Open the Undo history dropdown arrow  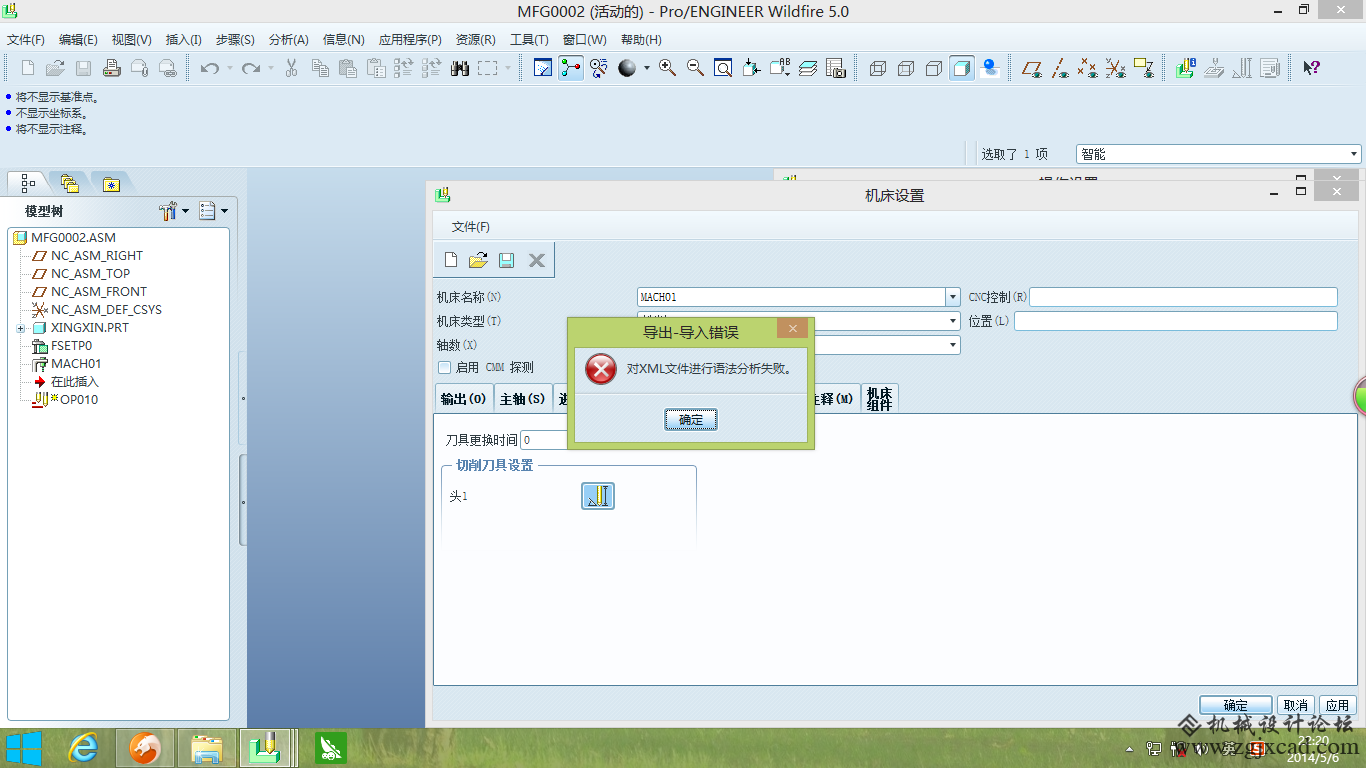coord(229,68)
